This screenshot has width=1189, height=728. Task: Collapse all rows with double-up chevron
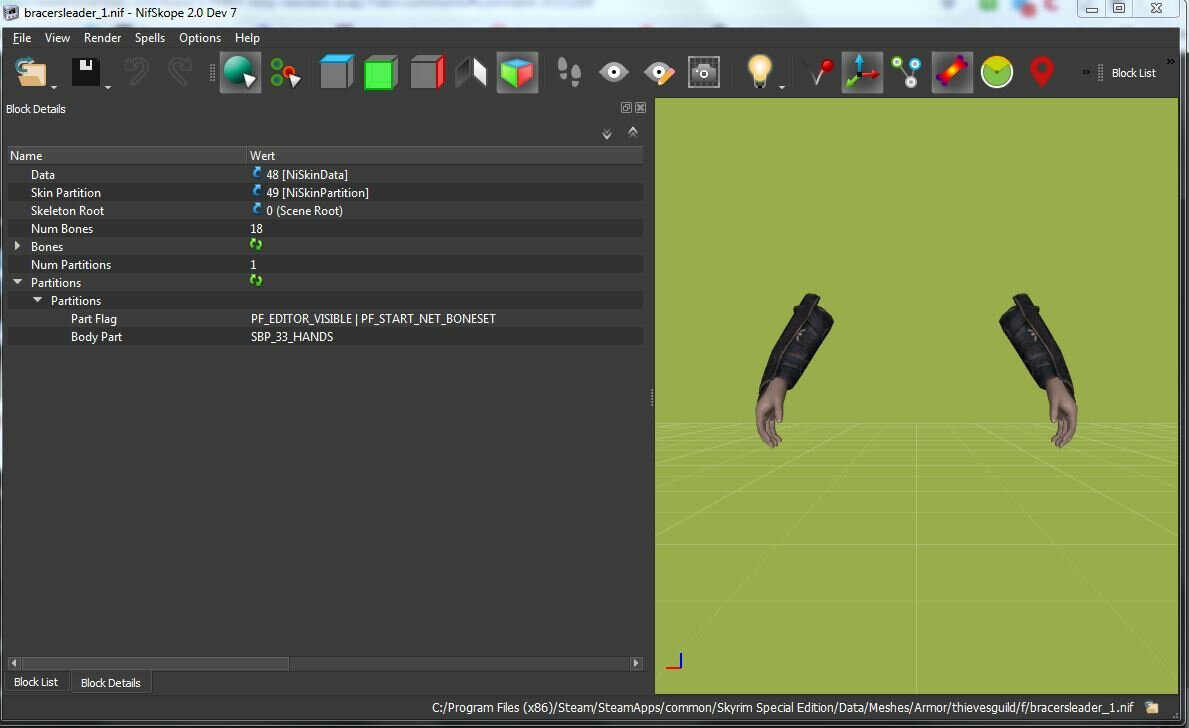coord(632,132)
